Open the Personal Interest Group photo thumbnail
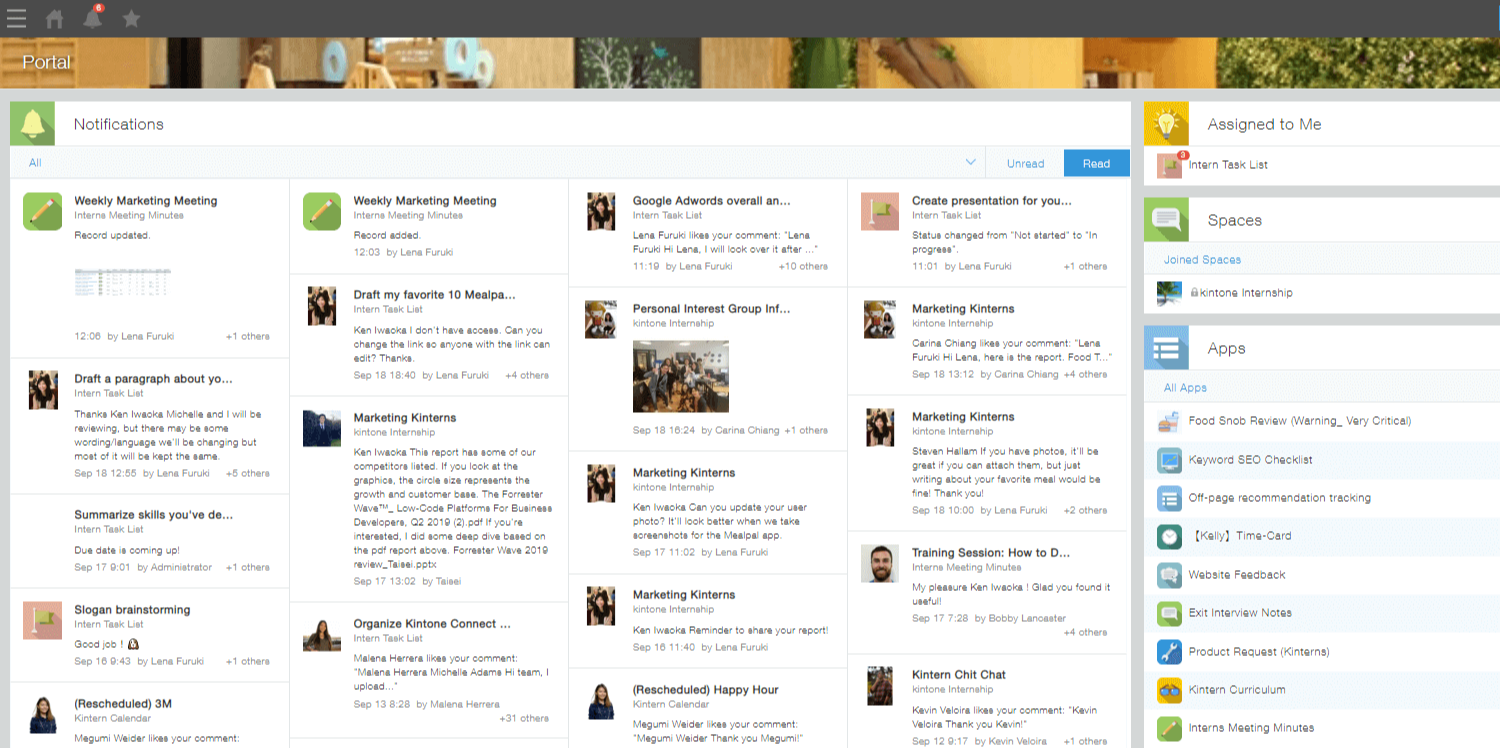This screenshot has width=1500, height=748. tap(680, 376)
